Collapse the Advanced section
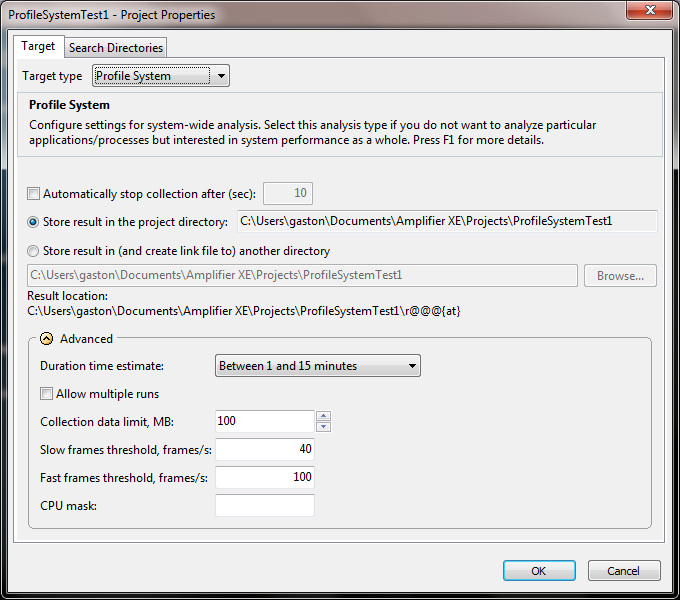This screenshot has height=600, width=680. [46, 339]
